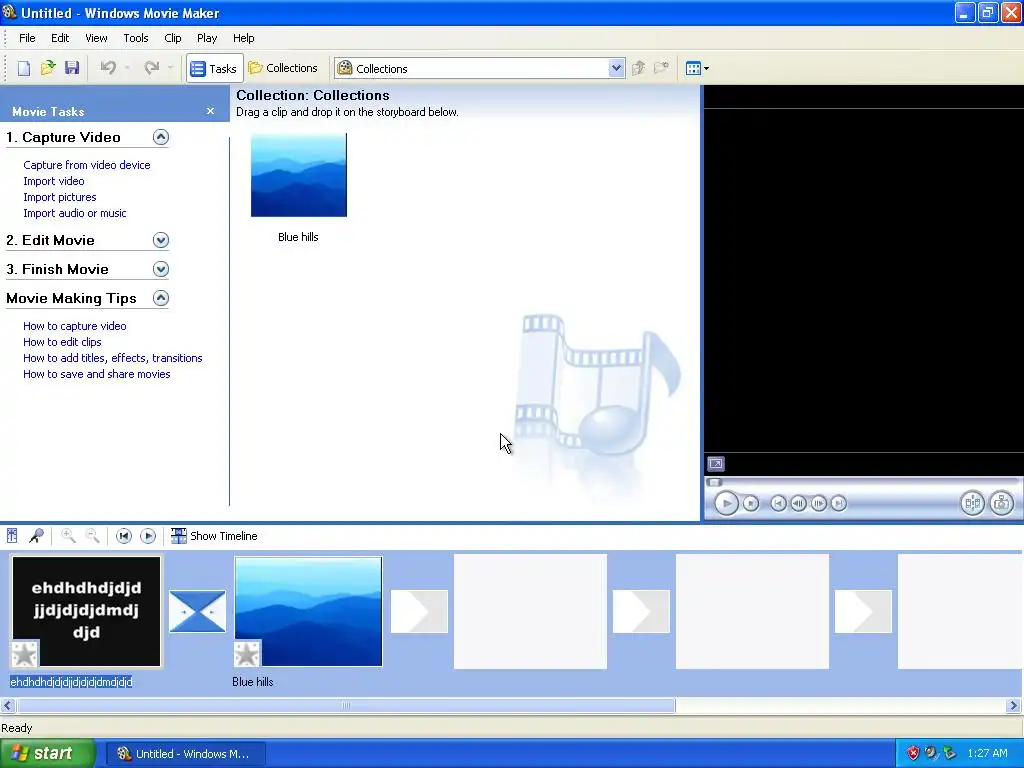Click the Next Frame button
This screenshot has width=1024, height=768.
pyautogui.click(x=818, y=504)
